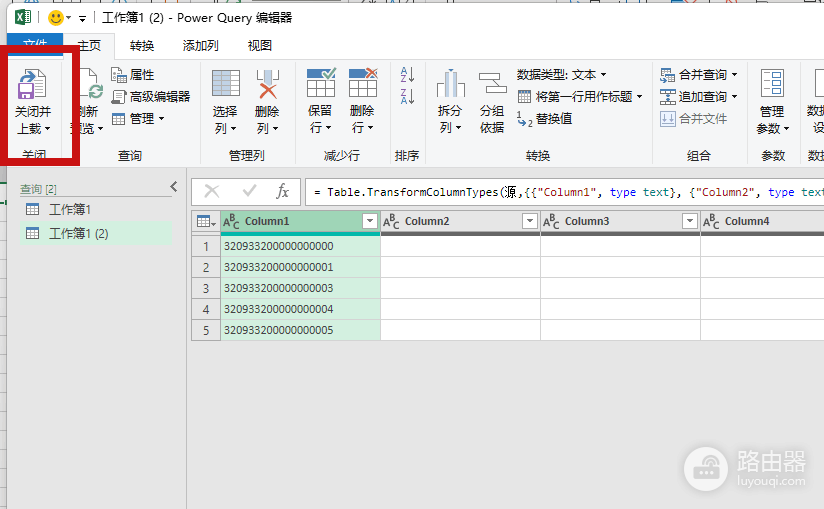Click the Remove Rows (删除行) icon
The height and width of the screenshot is (509, 824).
tap(363, 82)
